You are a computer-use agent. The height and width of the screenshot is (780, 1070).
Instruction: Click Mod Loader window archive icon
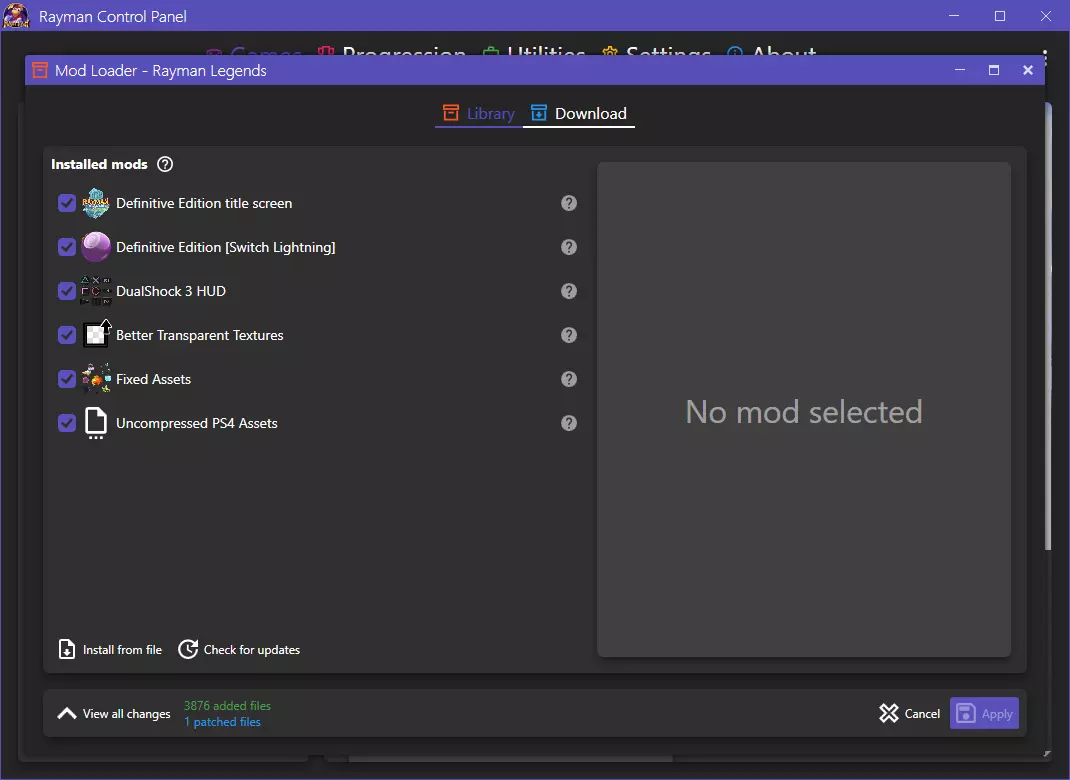40,70
